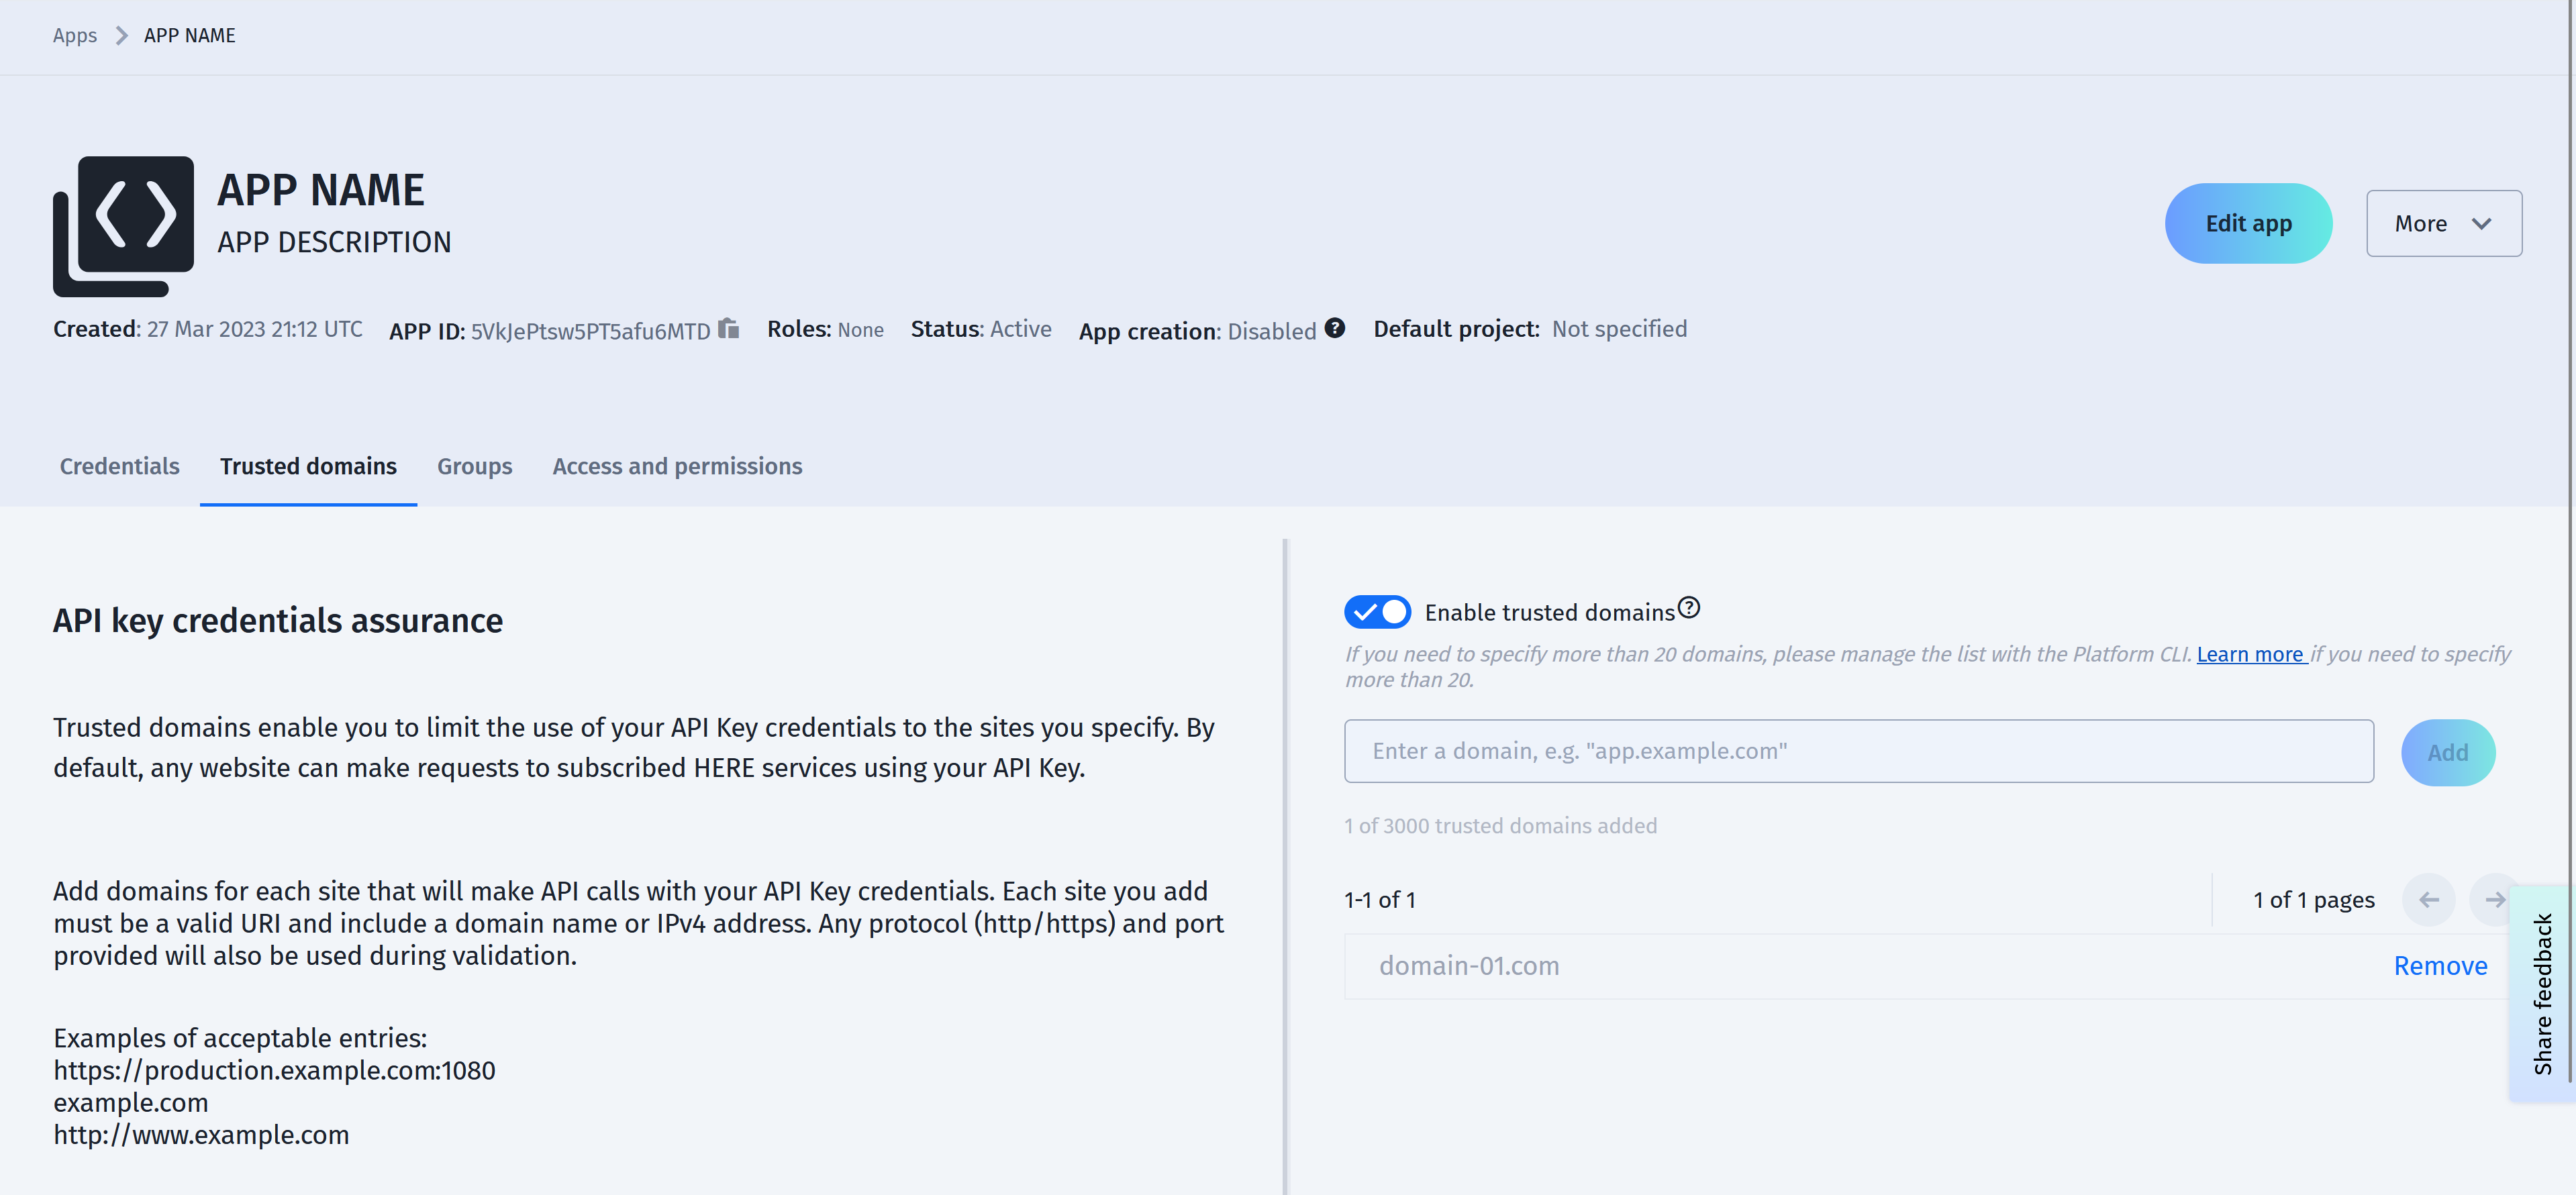The image size is (2576, 1195).
Task: Remove domain-01.com from trusted domains
Action: (2440, 965)
